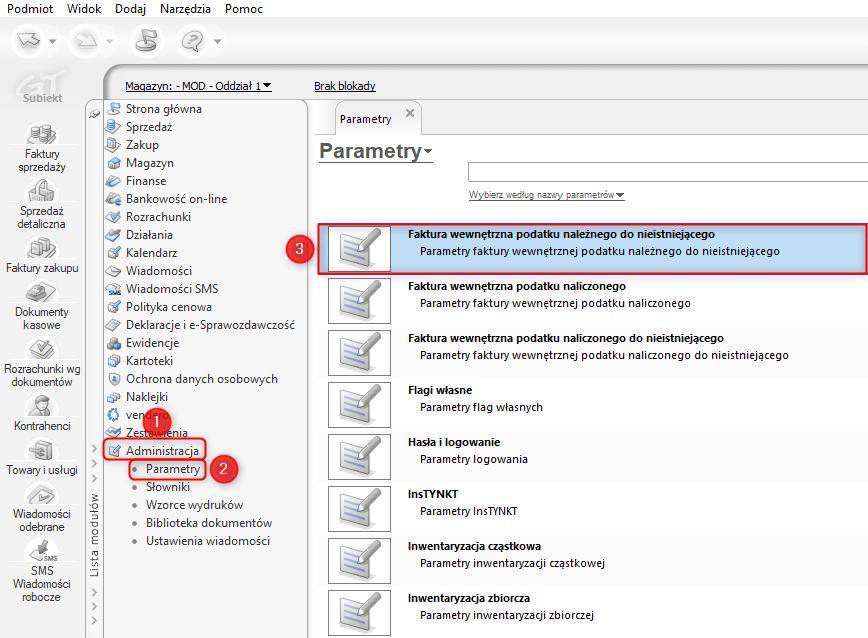The height and width of the screenshot is (638, 868).
Task: Click the Sprzedaż detaliczna basket icon
Action: [42, 190]
